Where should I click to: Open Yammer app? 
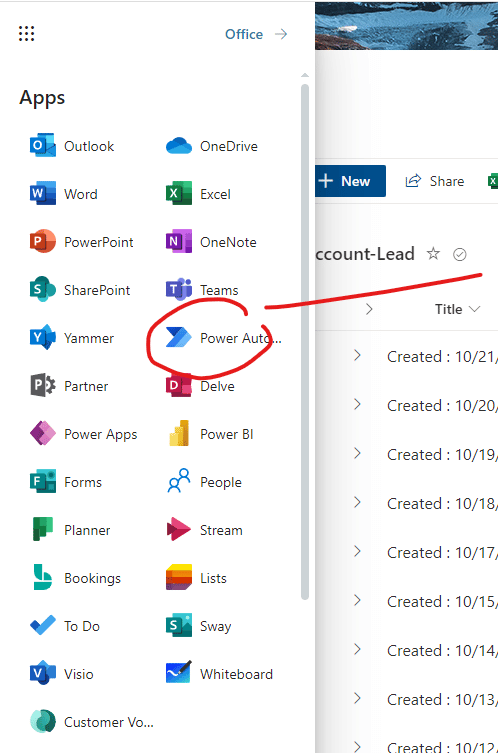coord(72,338)
